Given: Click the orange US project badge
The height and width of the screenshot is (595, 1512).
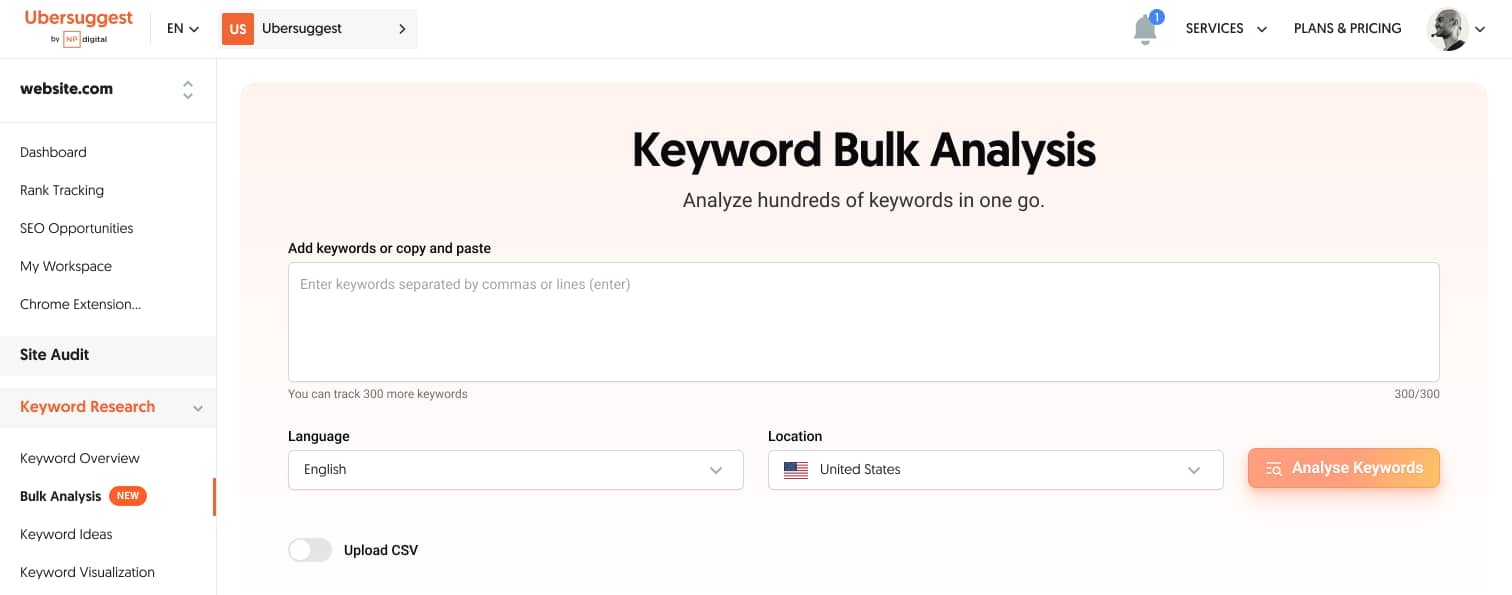Looking at the screenshot, I should tap(238, 29).
